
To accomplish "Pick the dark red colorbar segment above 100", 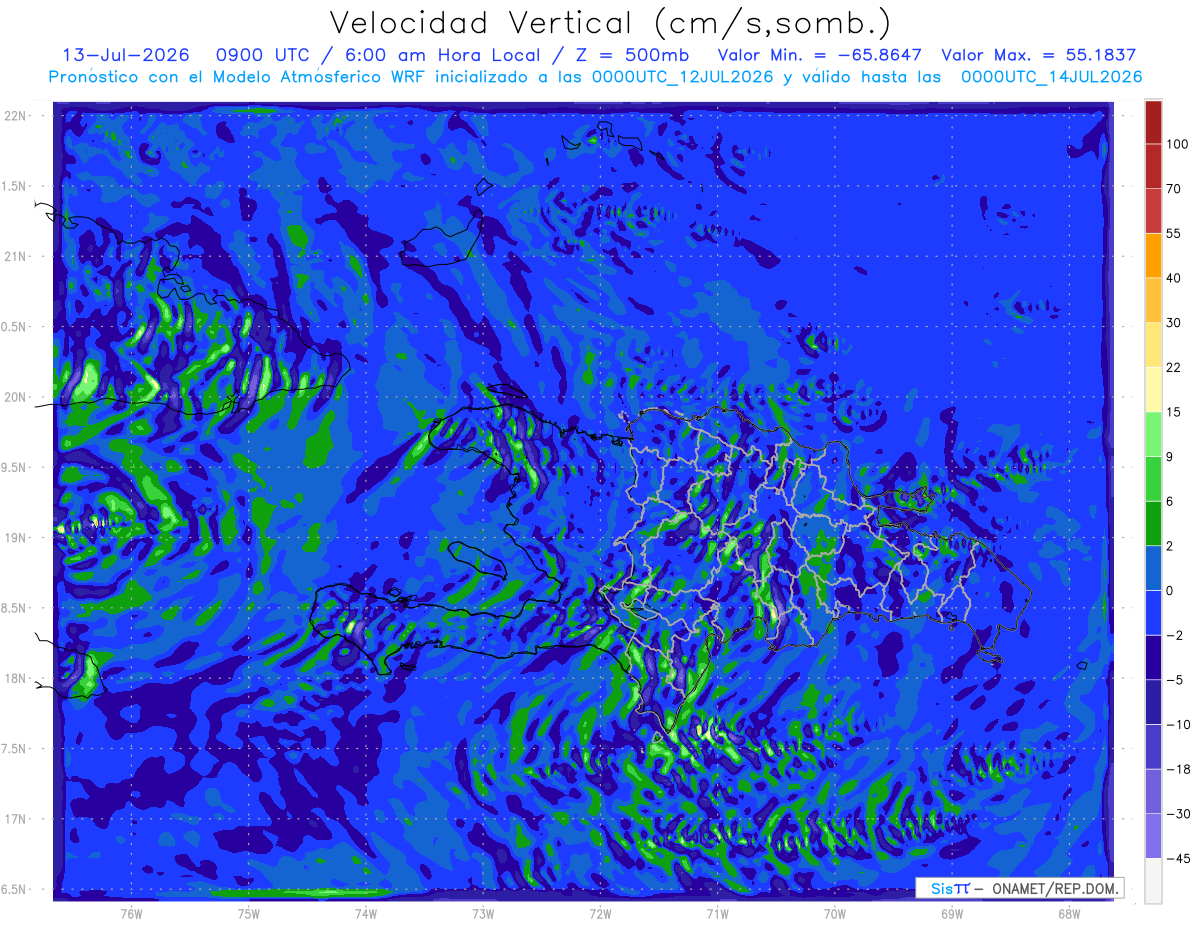I will pos(1153,122).
